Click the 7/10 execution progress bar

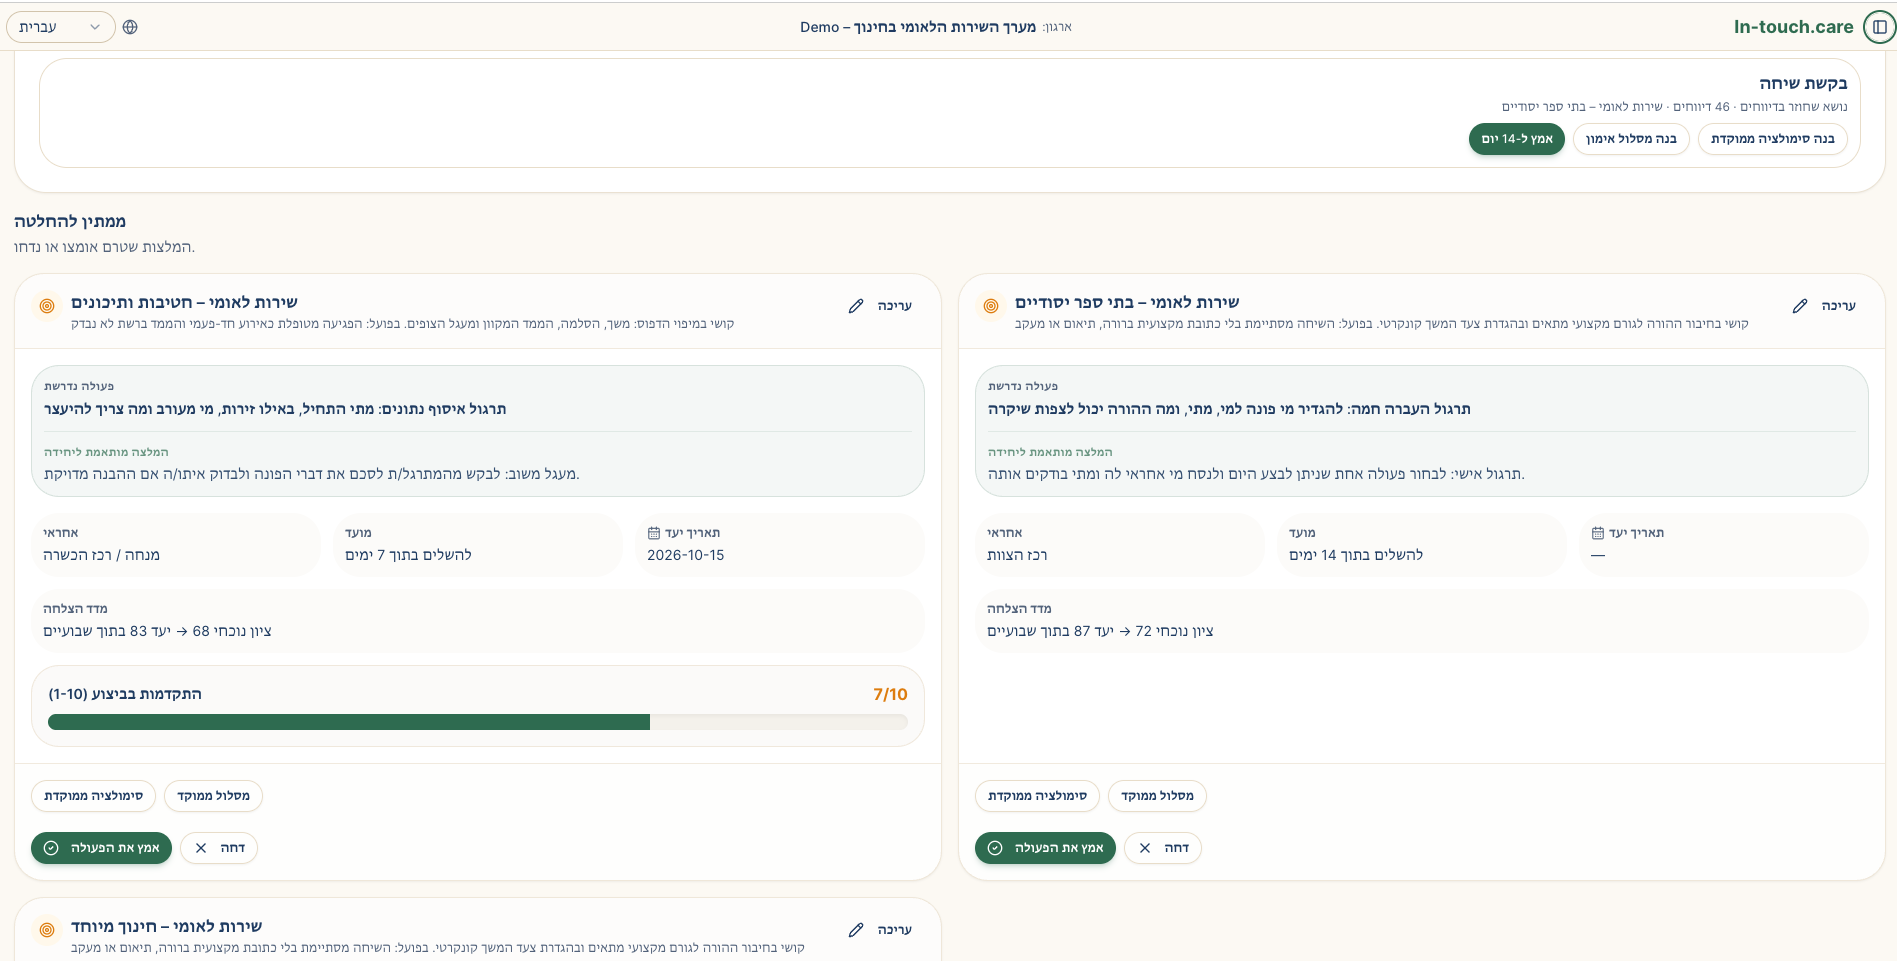coord(478,722)
